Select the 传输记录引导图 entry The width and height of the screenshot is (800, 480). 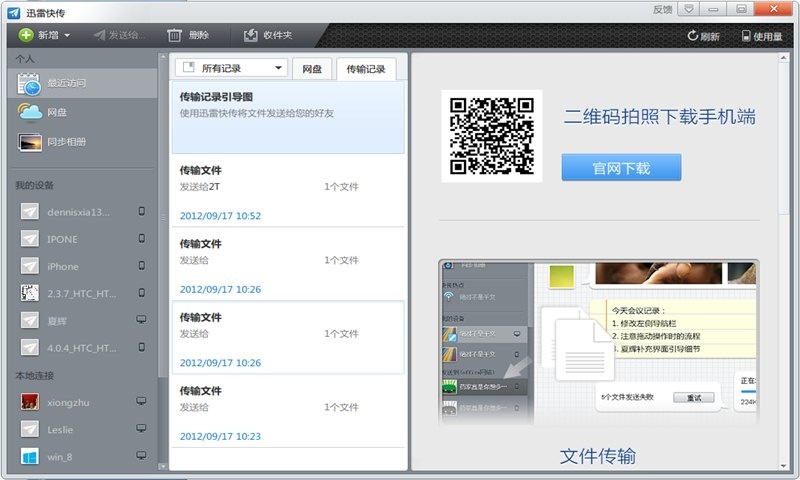click(288, 117)
